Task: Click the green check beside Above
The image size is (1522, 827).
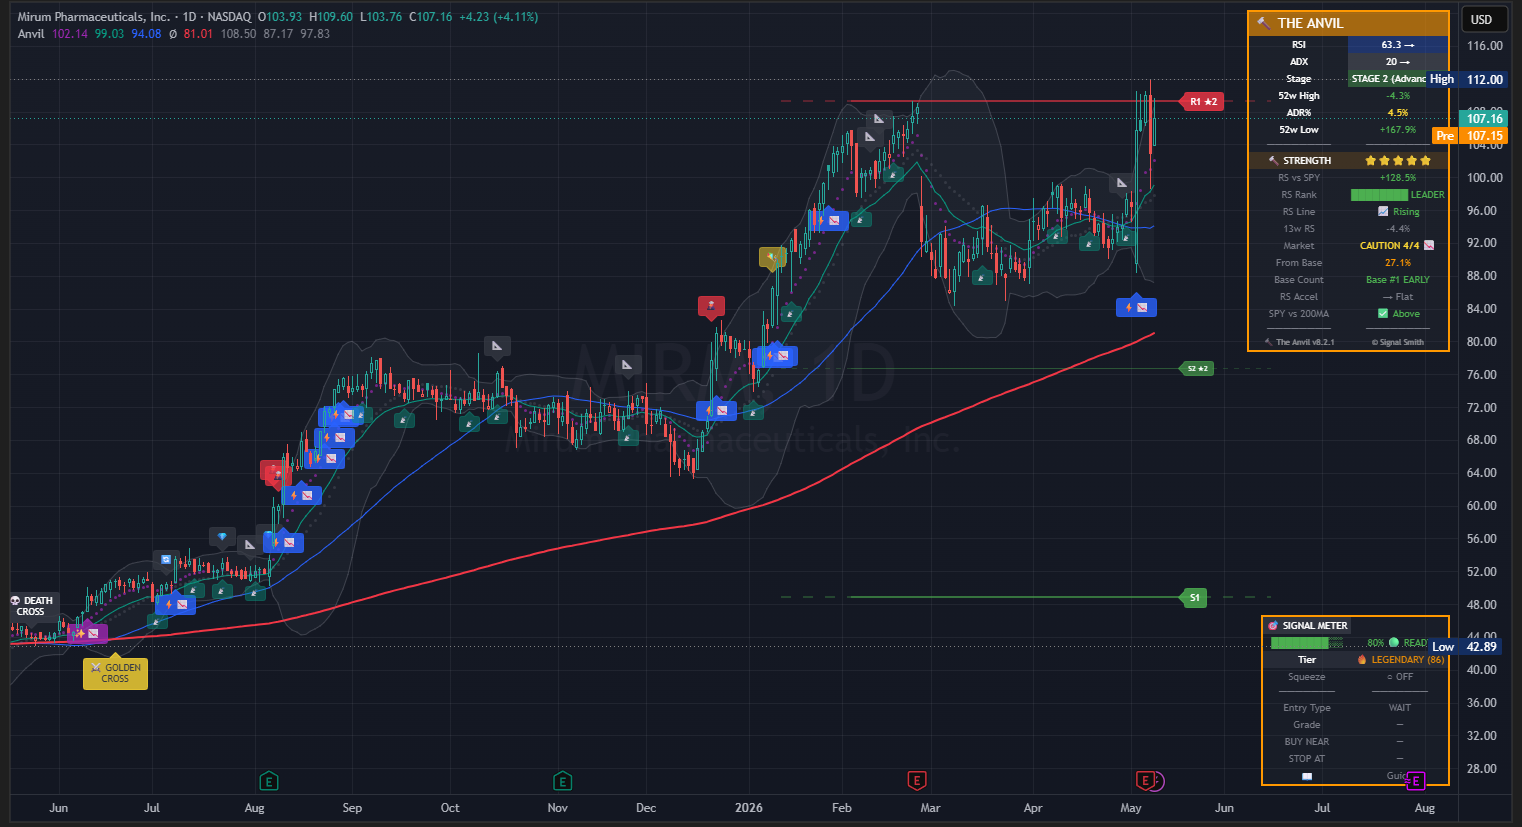Action: 1383,314
